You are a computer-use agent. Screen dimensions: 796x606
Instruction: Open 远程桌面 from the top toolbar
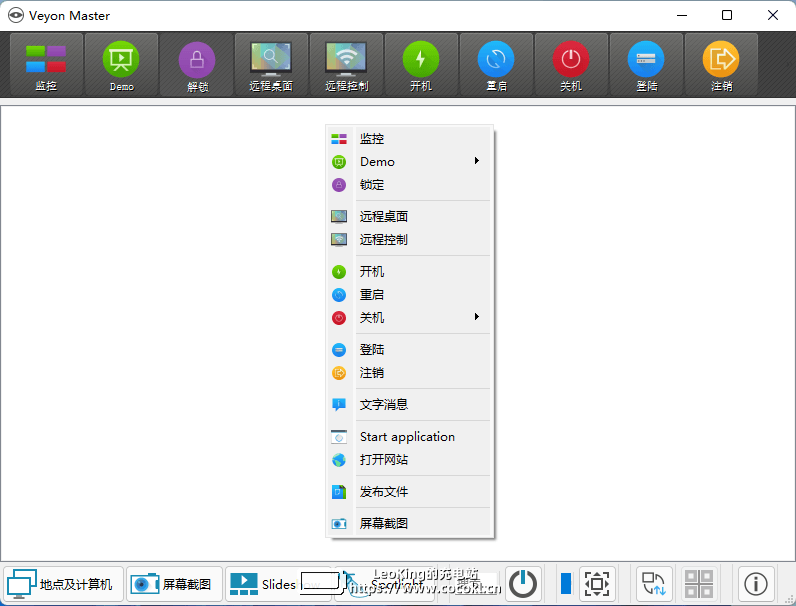tap(271, 65)
